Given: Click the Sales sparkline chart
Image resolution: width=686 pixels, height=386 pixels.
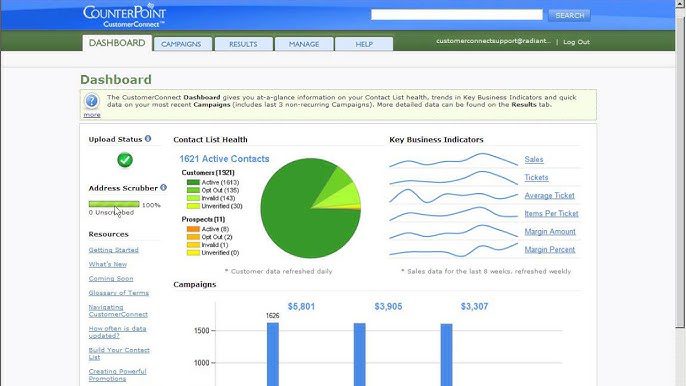Looking at the screenshot, I should [x=453, y=160].
